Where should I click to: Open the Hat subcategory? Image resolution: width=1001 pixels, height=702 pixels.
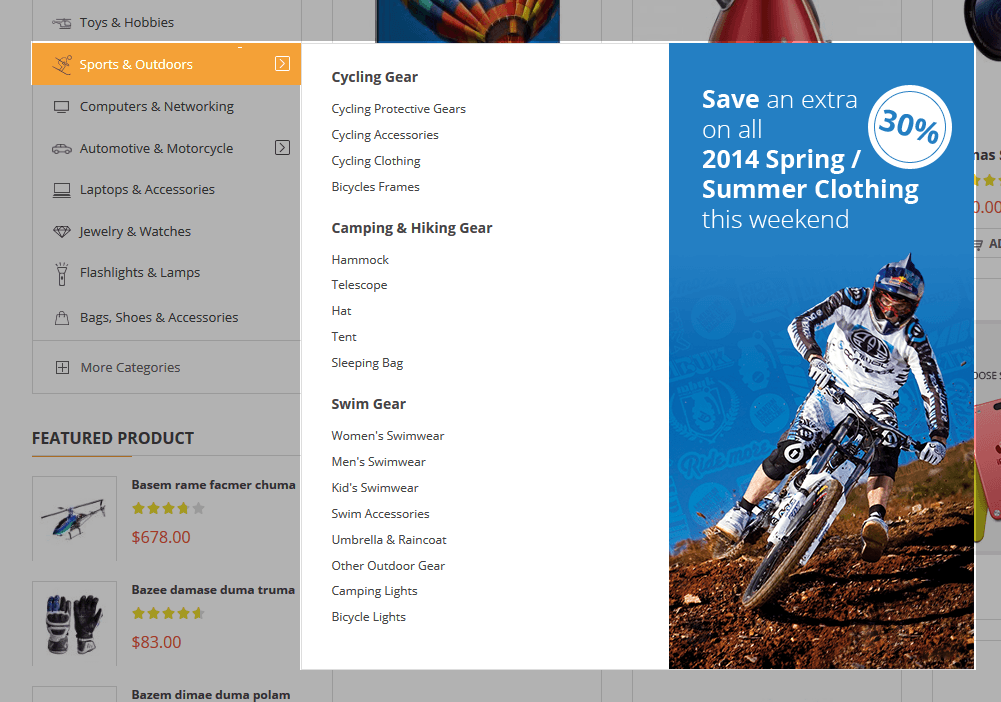point(342,311)
